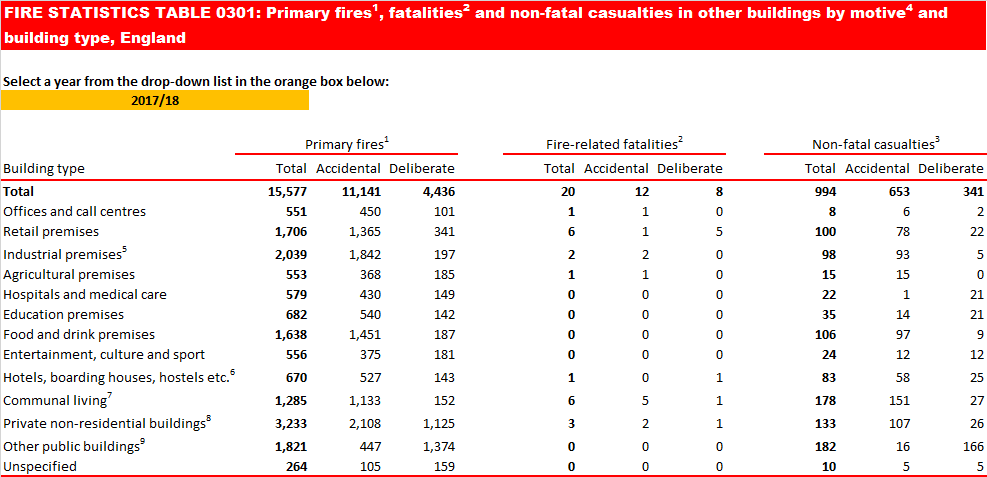Select the 'Fire-related fatalities' group header
The width and height of the screenshot is (987, 477).
coord(614,144)
